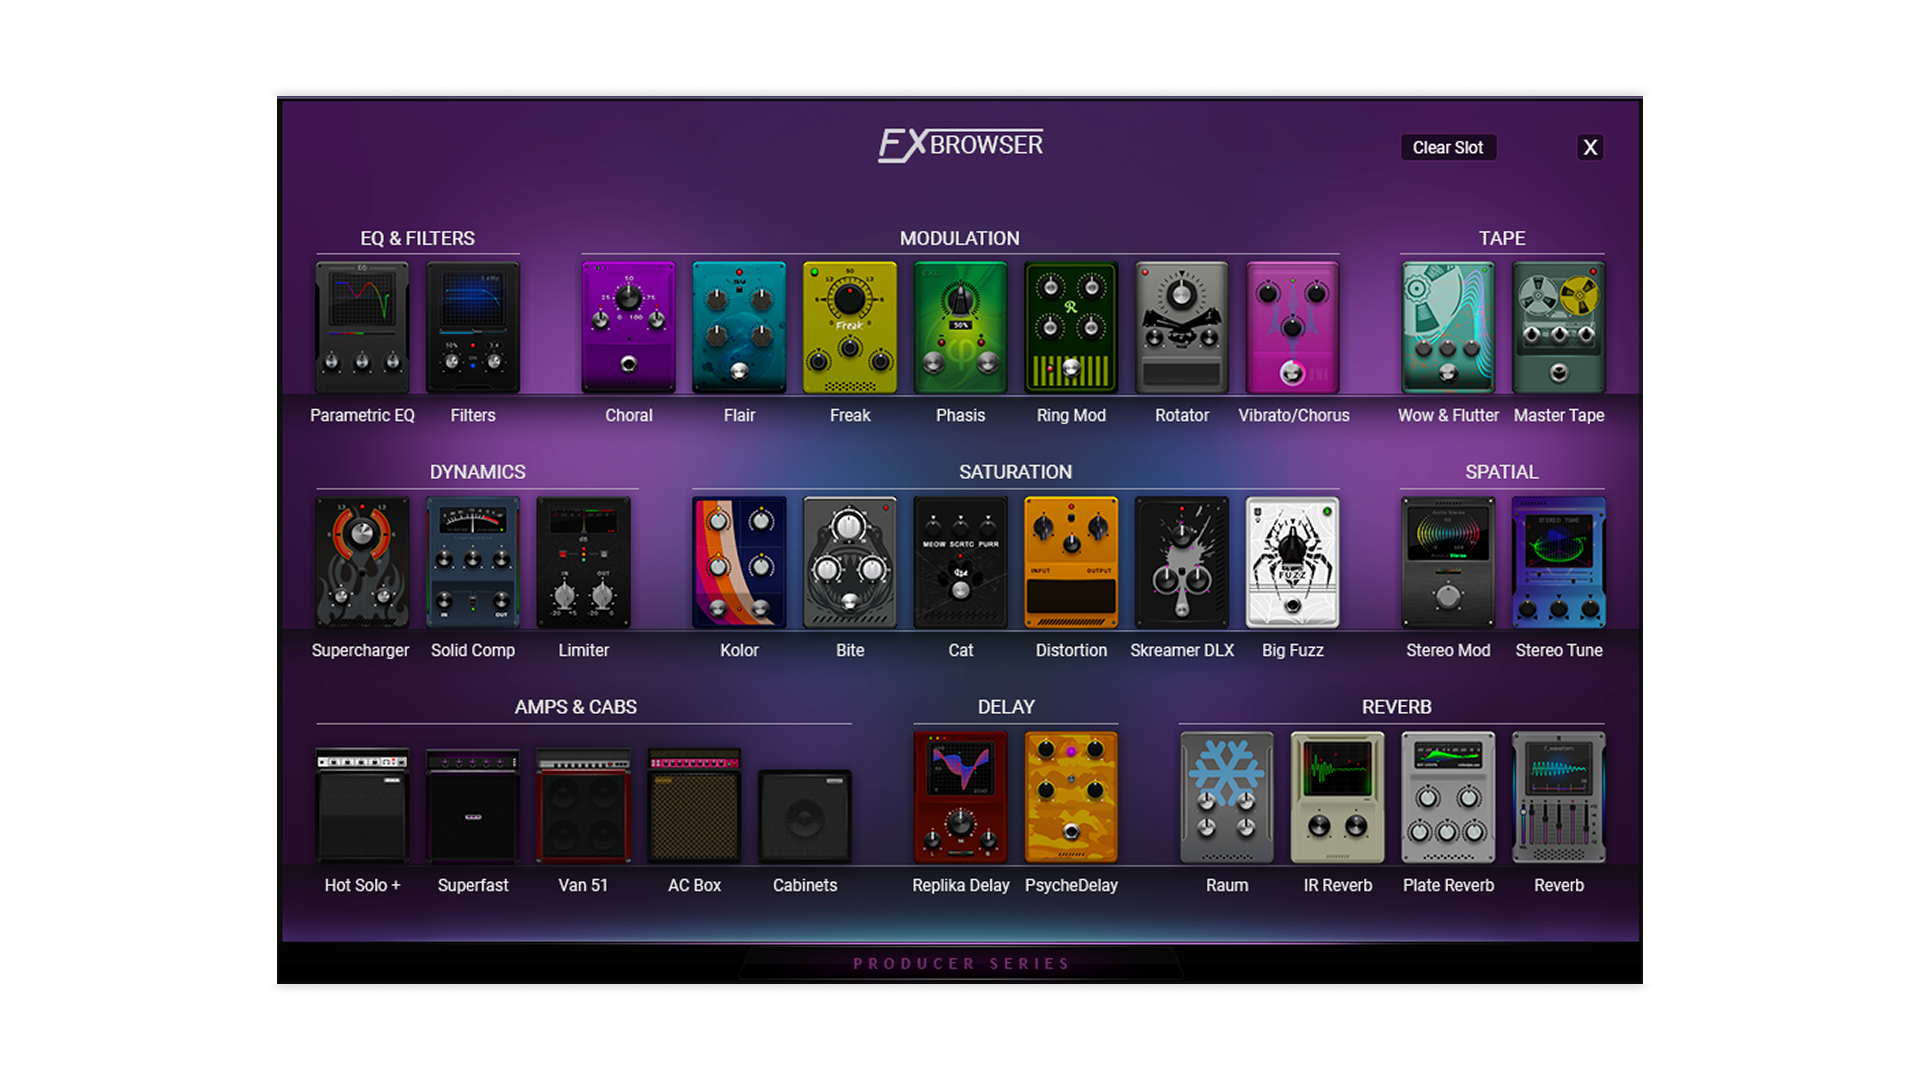This screenshot has width=1920, height=1080.
Task: Choose the Wow & Flutter tape effect
Action: [x=1447, y=328]
